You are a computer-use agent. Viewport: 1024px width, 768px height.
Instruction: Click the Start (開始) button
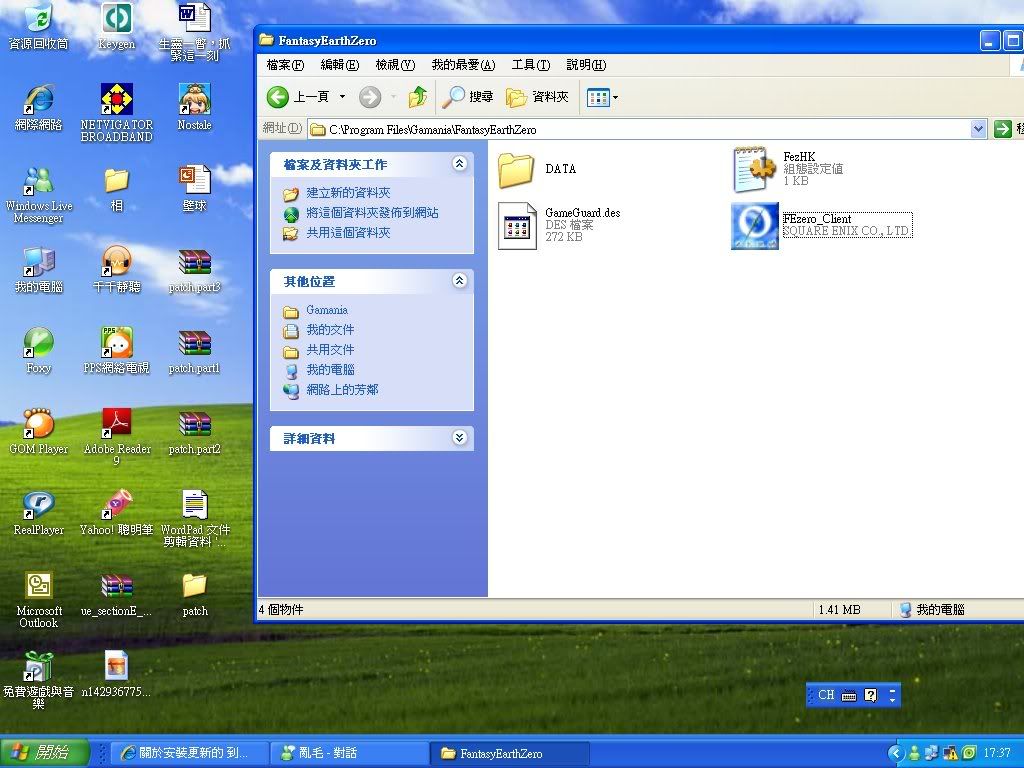44,752
